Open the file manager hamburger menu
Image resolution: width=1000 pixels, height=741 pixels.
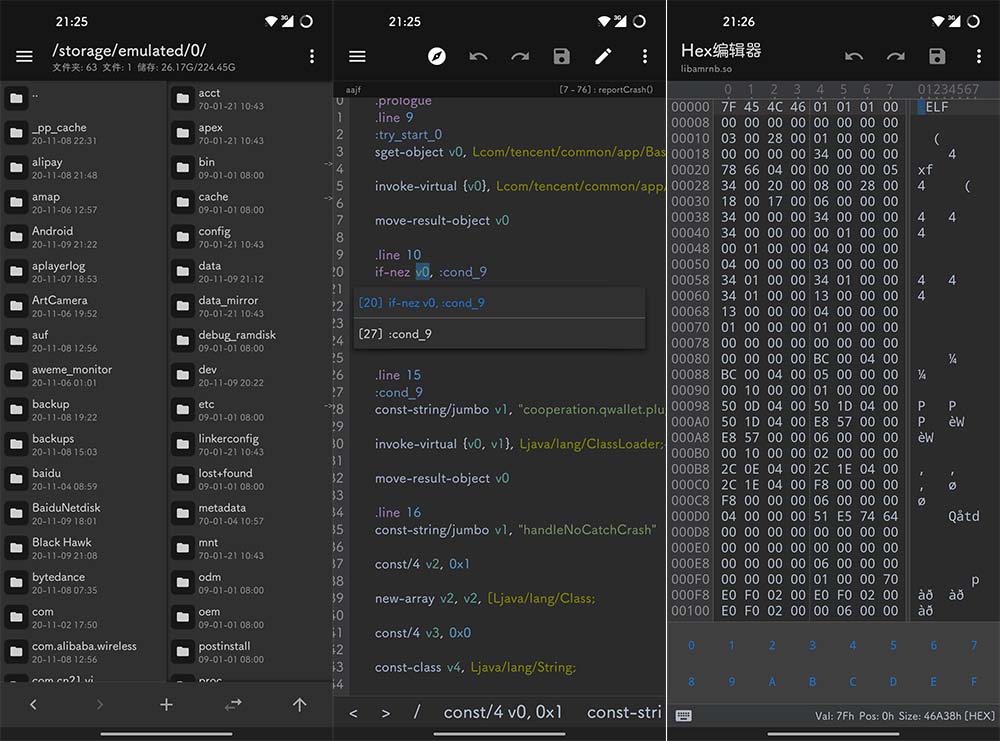click(24, 57)
